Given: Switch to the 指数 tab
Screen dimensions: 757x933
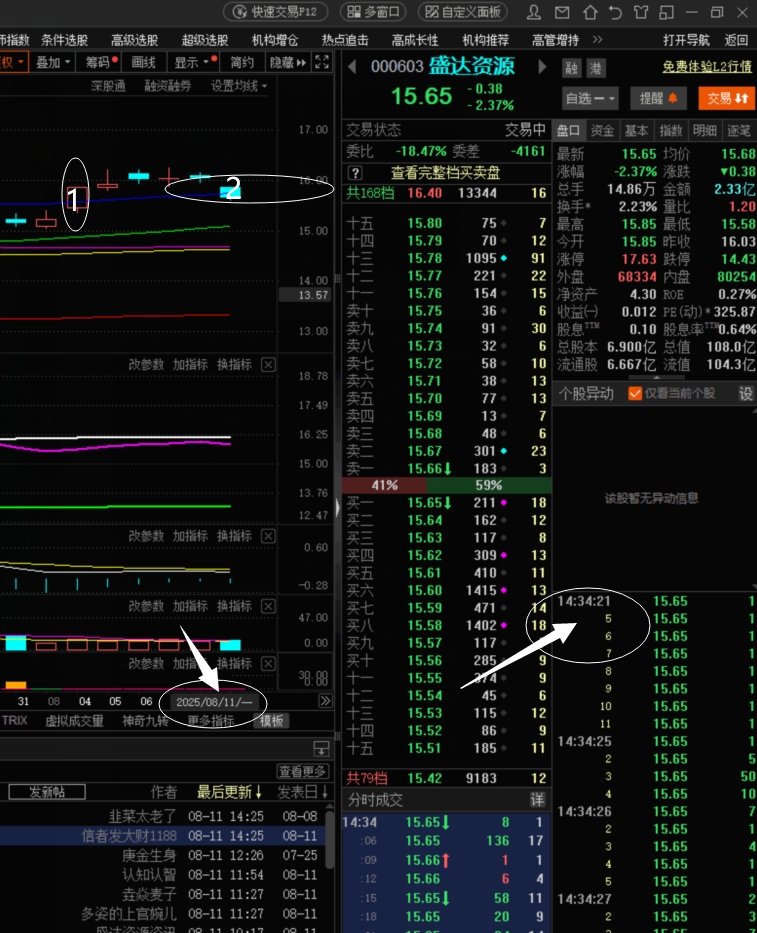Looking at the screenshot, I should [671, 130].
